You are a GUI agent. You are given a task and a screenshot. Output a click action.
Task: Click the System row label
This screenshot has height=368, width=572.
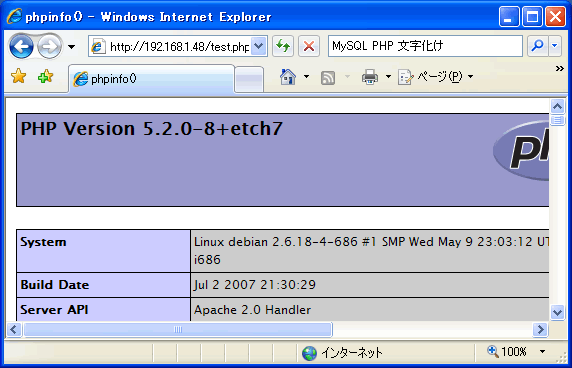click(x=43, y=242)
